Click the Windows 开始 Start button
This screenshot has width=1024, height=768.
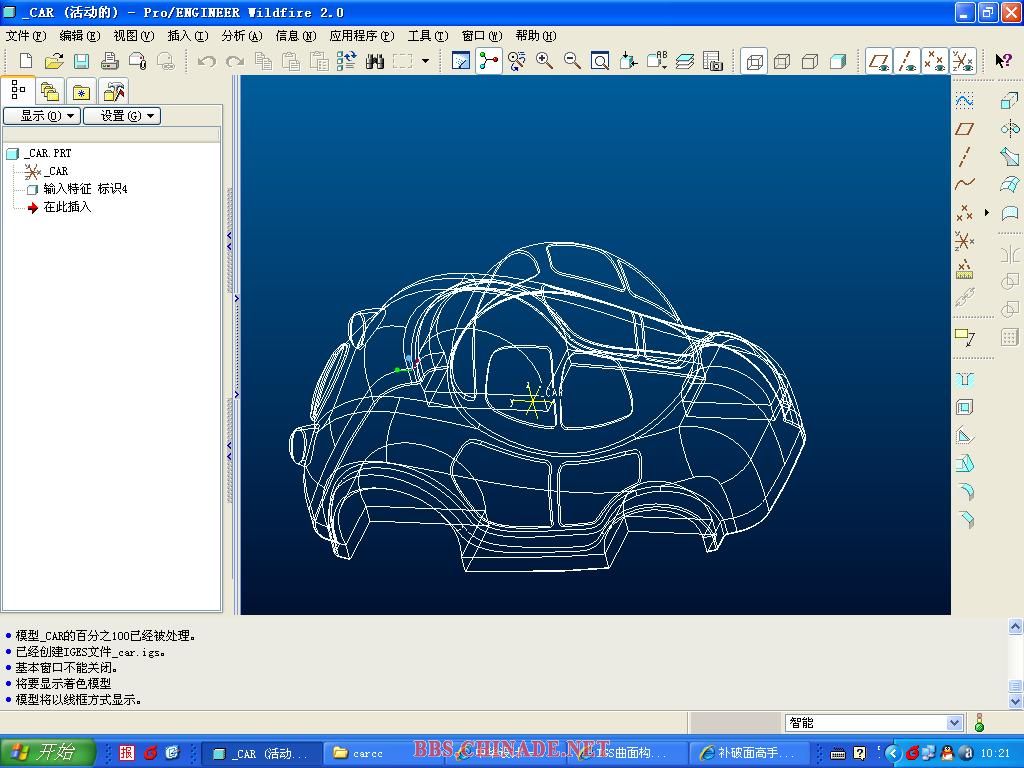[47, 753]
